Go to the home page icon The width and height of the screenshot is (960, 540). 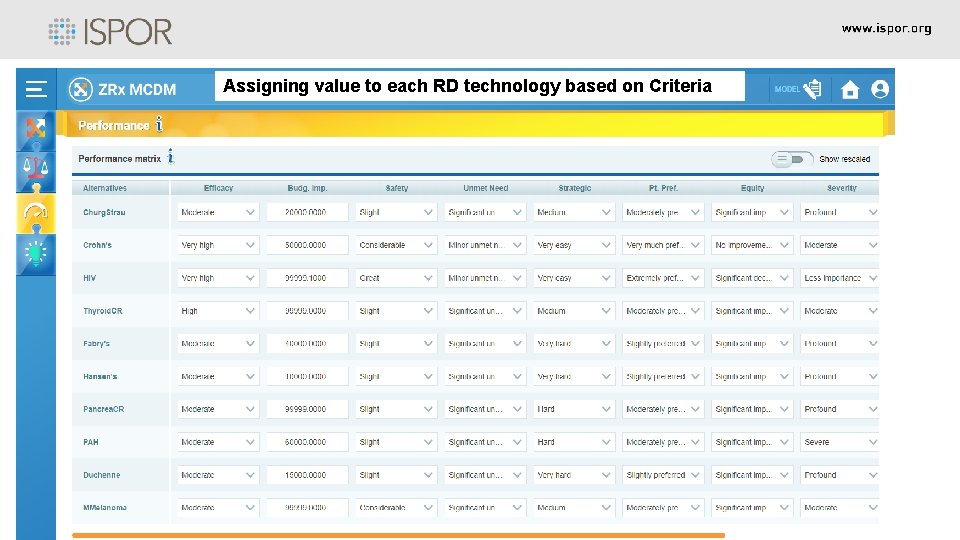850,90
